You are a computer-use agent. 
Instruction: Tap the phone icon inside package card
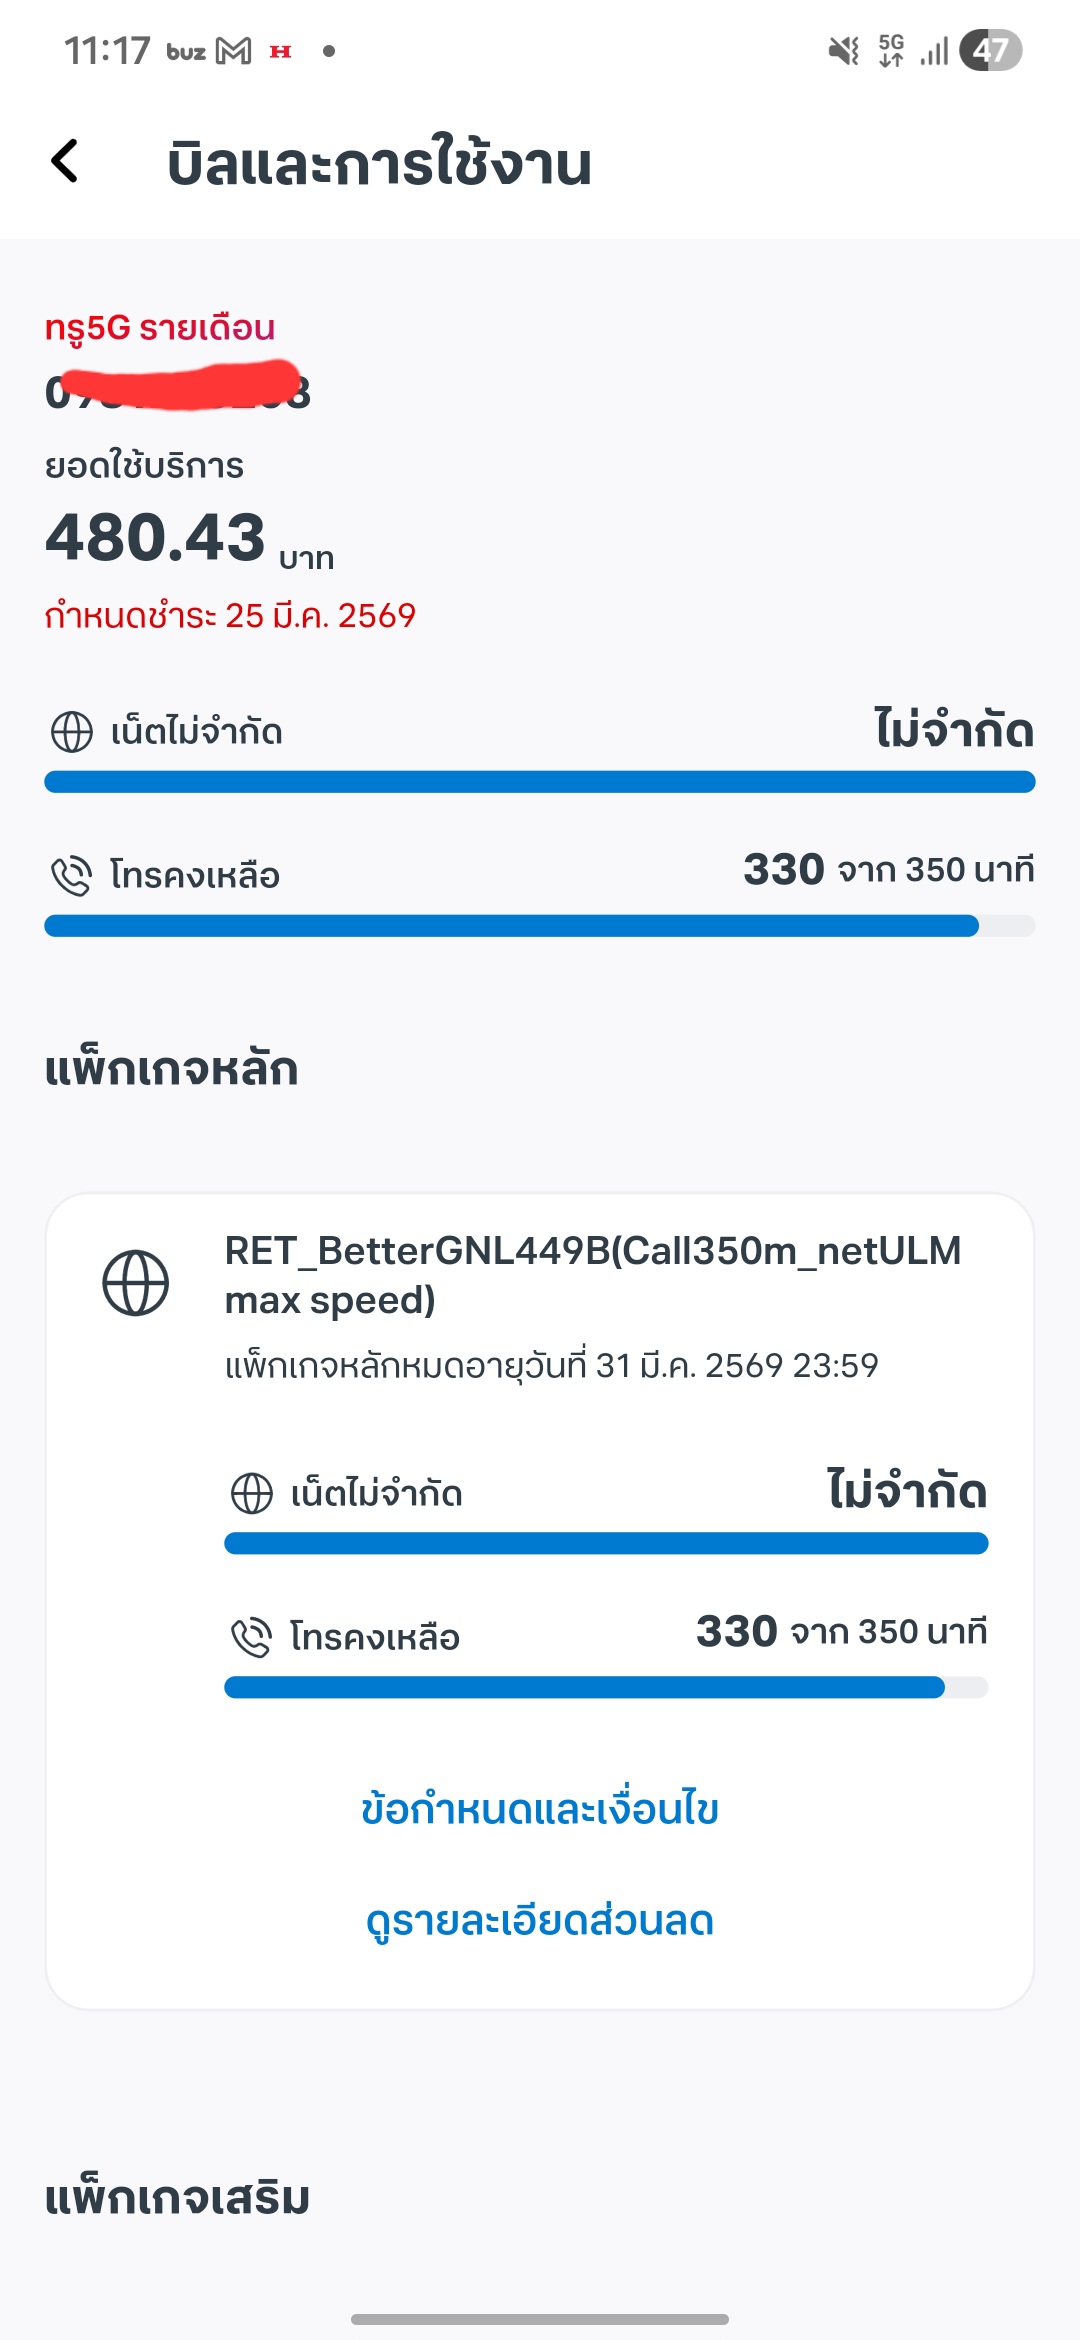(252, 1637)
